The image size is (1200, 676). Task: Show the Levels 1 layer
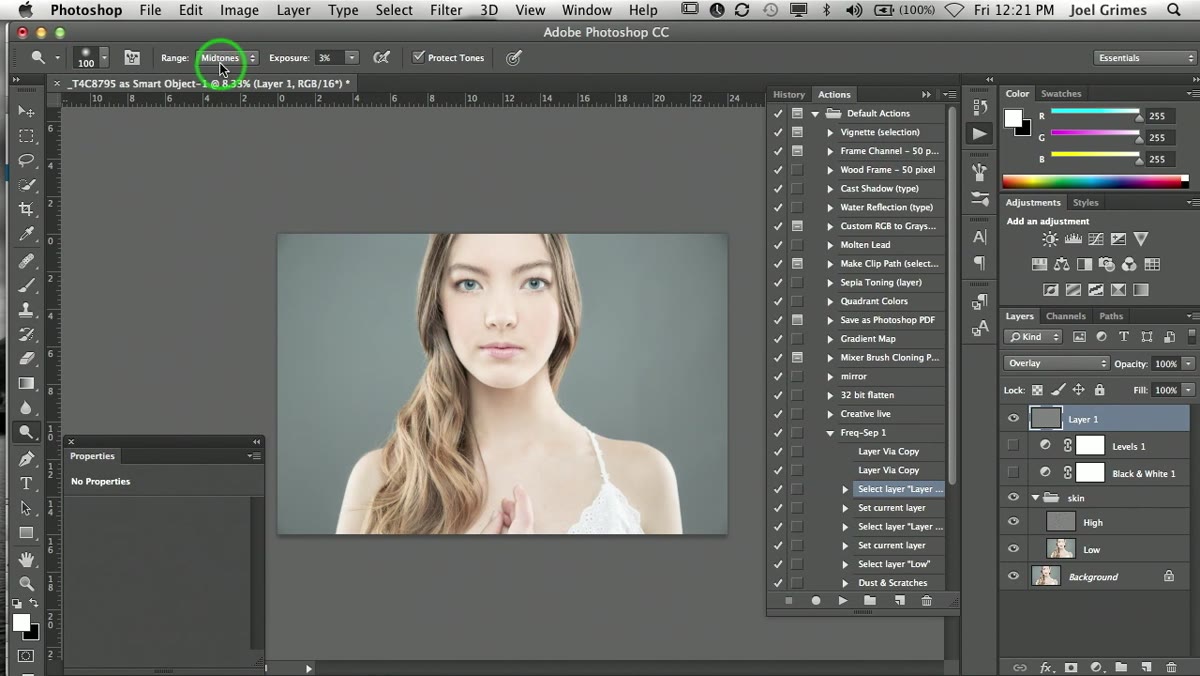(1013, 446)
